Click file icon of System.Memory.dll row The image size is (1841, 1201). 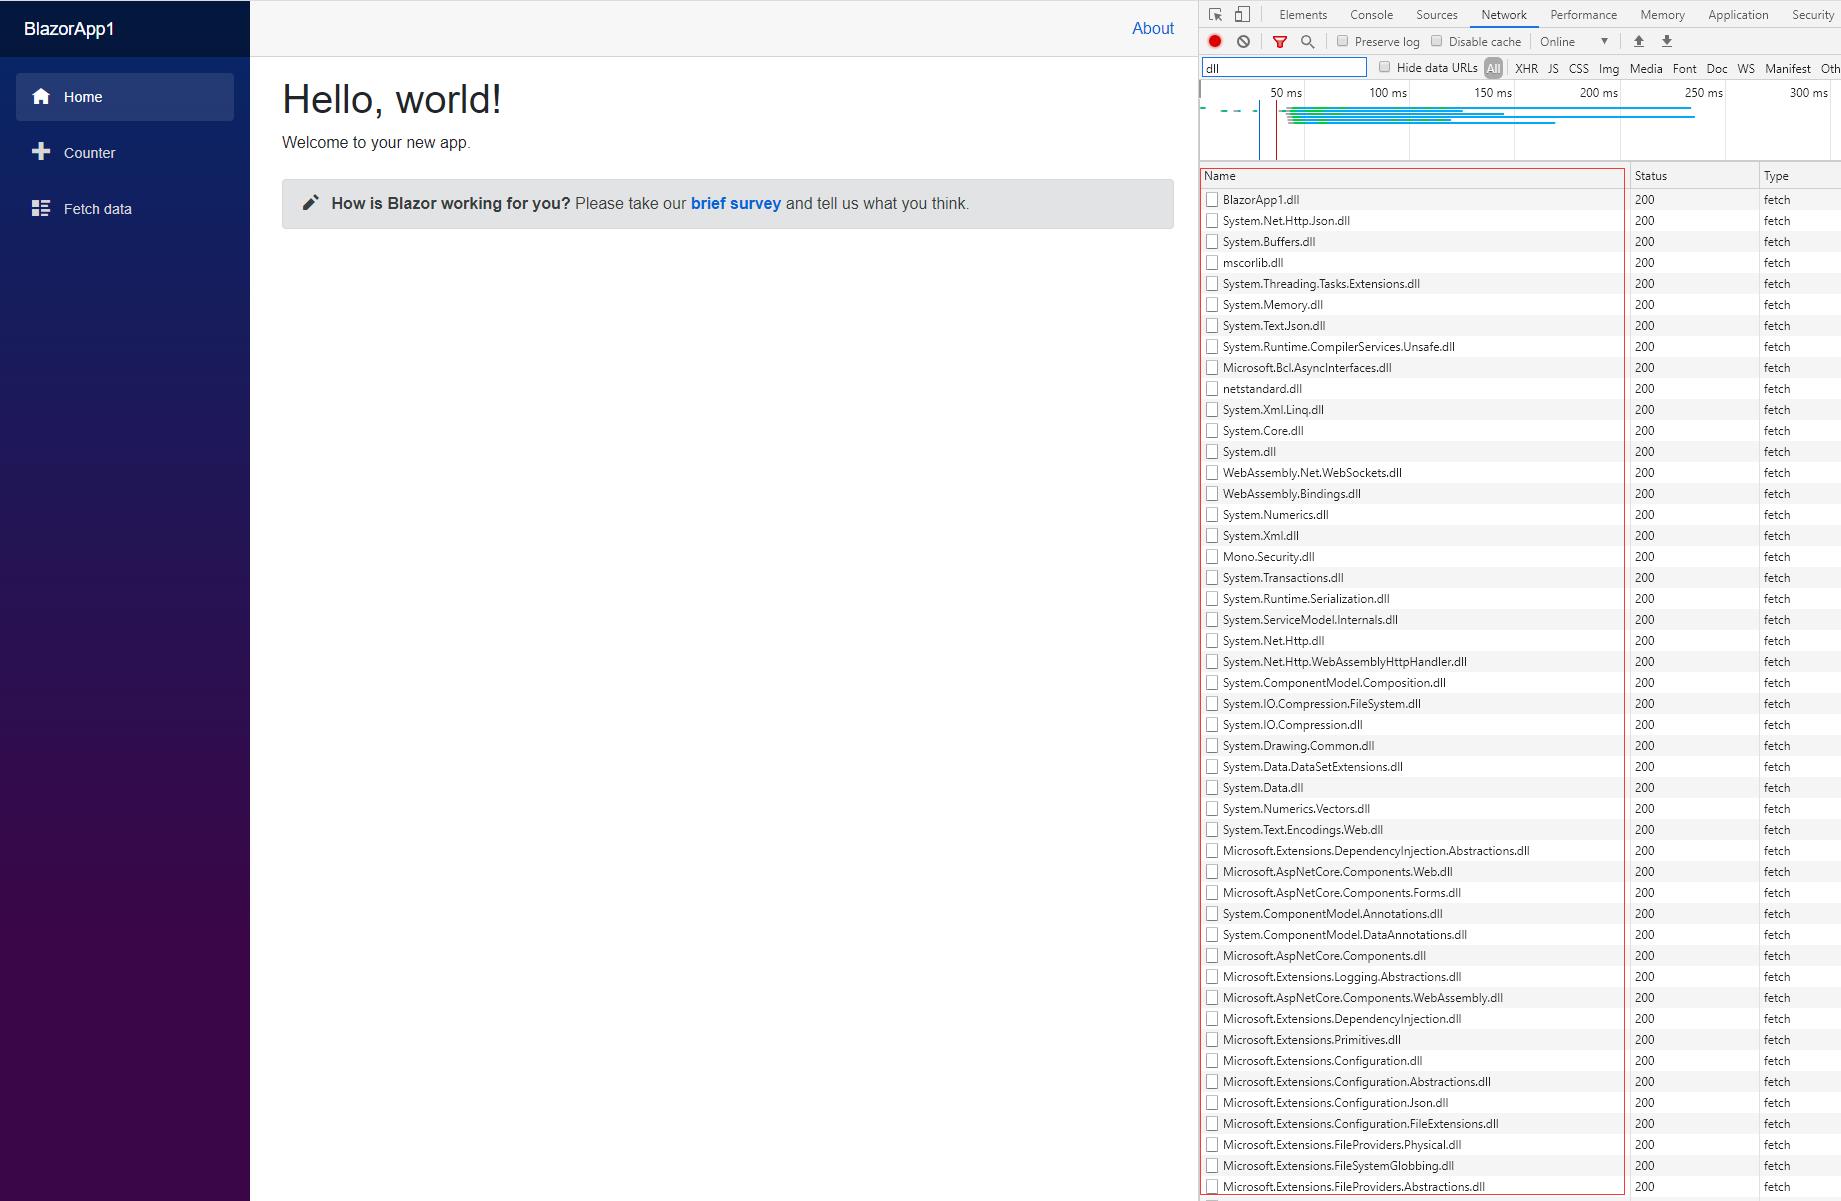1212,304
